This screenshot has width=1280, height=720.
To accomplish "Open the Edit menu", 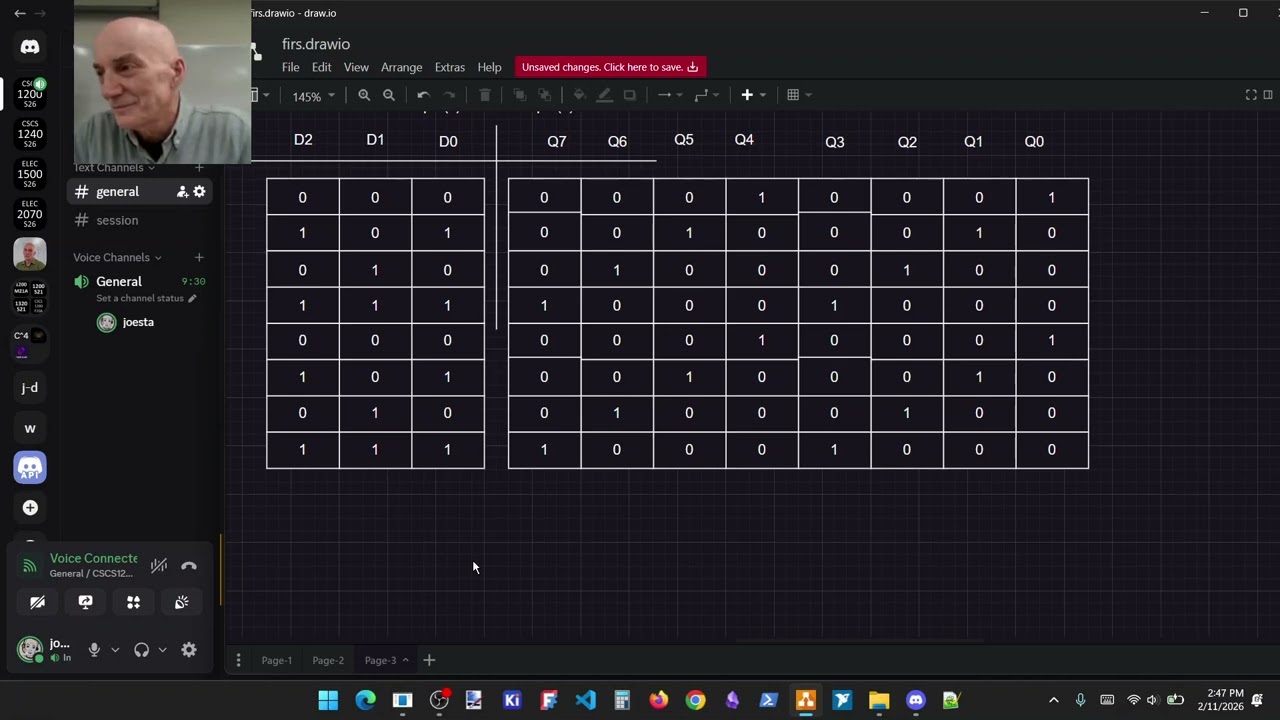I will point(321,67).
